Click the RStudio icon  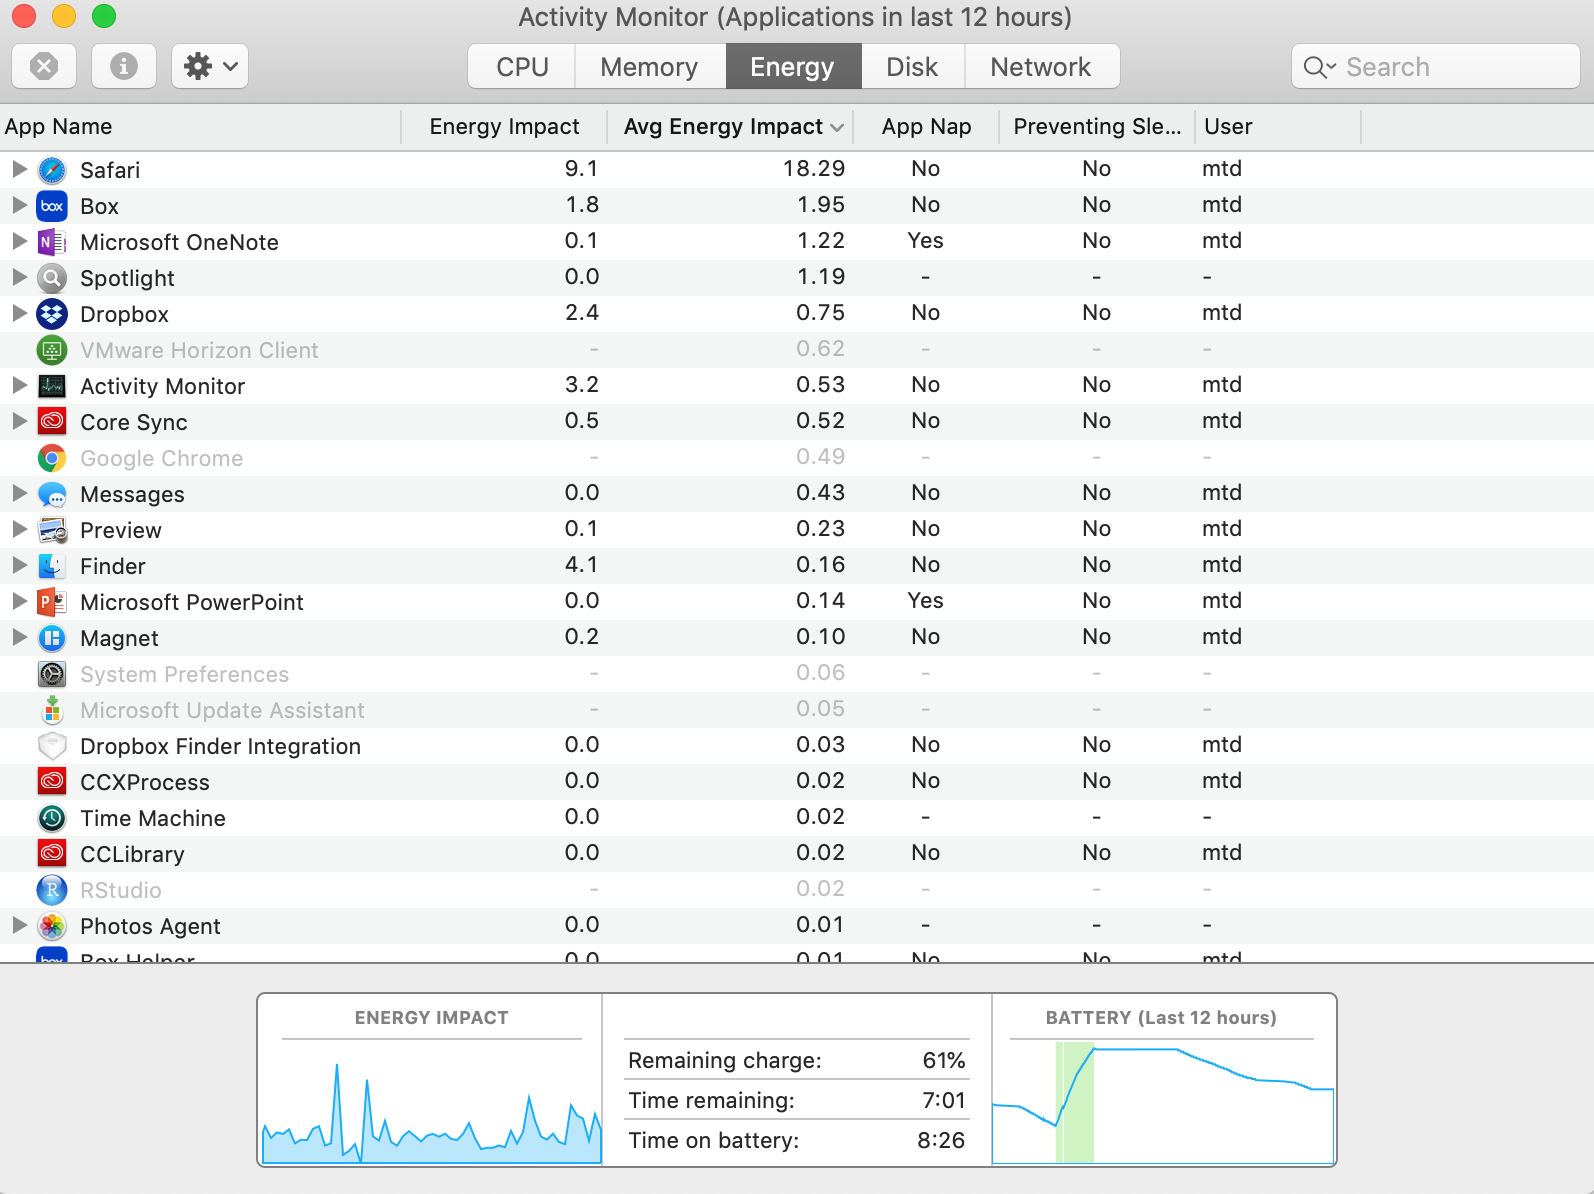52,890
